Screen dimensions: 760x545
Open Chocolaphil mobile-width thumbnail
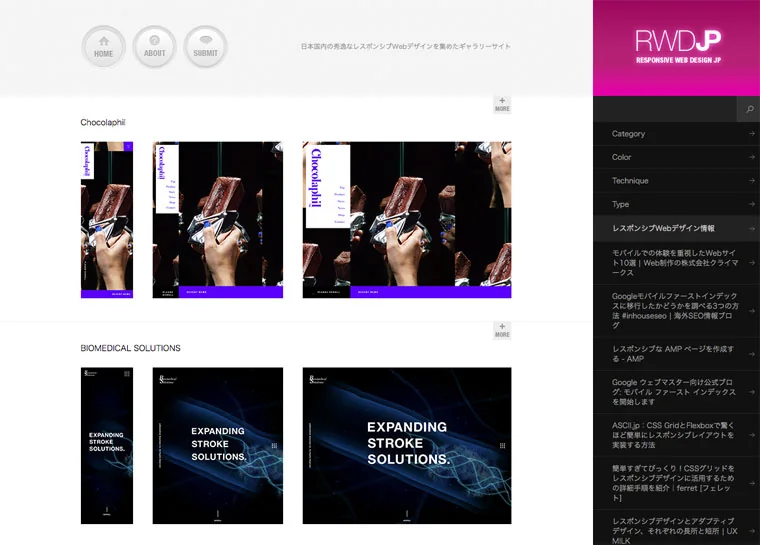coord(107,220)
